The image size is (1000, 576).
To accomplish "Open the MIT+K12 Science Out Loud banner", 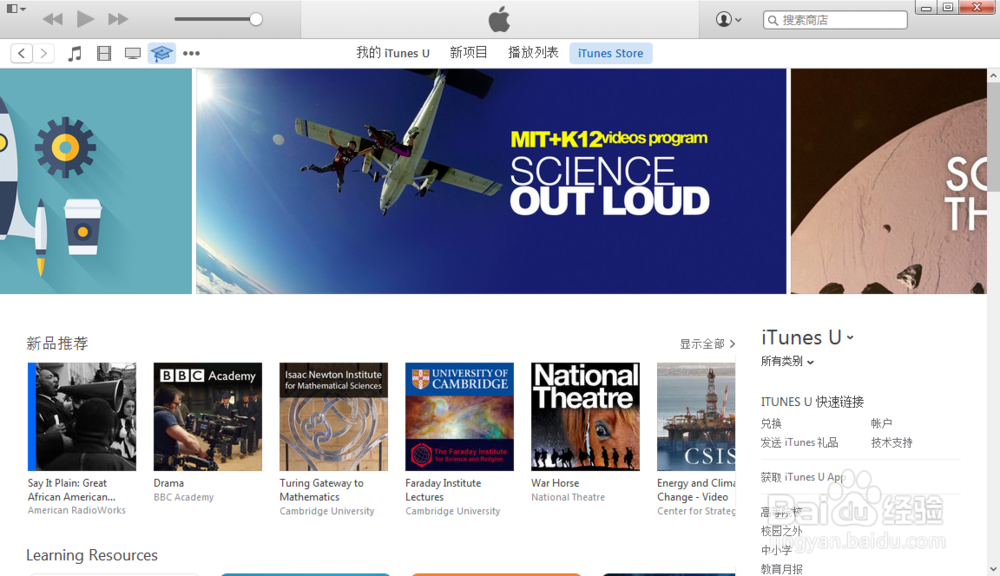I will (x=491, y=181).
